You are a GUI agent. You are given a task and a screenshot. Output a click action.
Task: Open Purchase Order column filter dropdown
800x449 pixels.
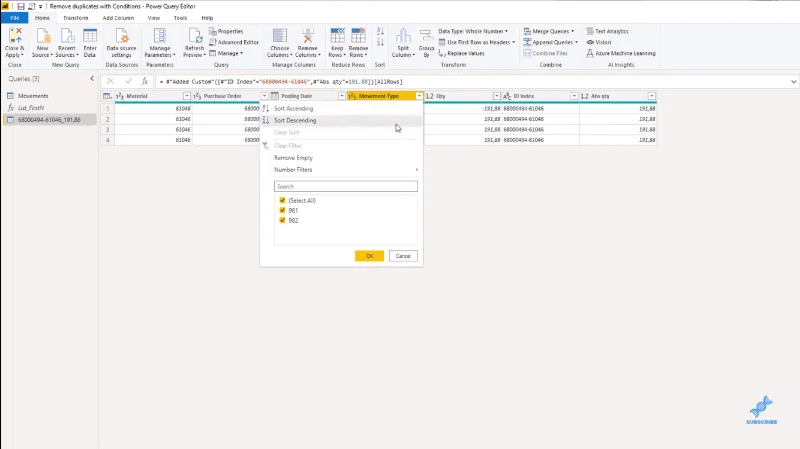point(264,96)
